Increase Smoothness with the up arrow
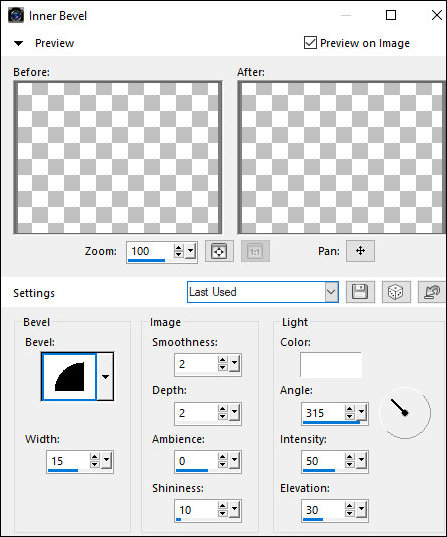 (x=223, y=360)
